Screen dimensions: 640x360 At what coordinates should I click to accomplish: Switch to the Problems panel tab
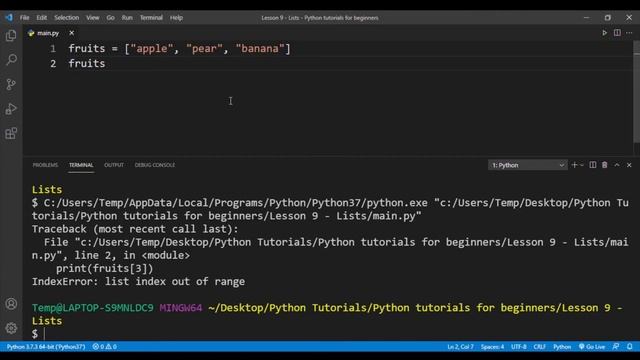(45, 165)
